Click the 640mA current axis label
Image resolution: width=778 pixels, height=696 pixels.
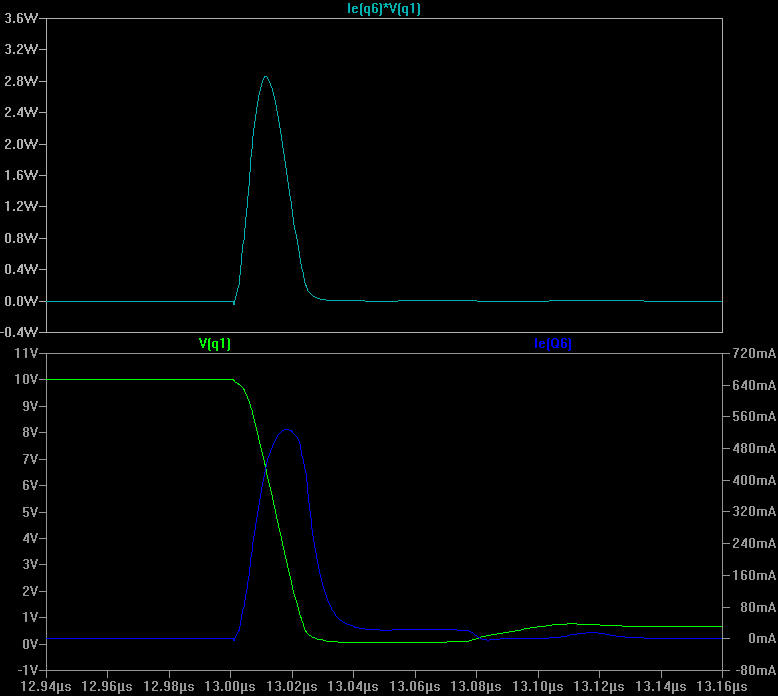click(x=754, y=385)
